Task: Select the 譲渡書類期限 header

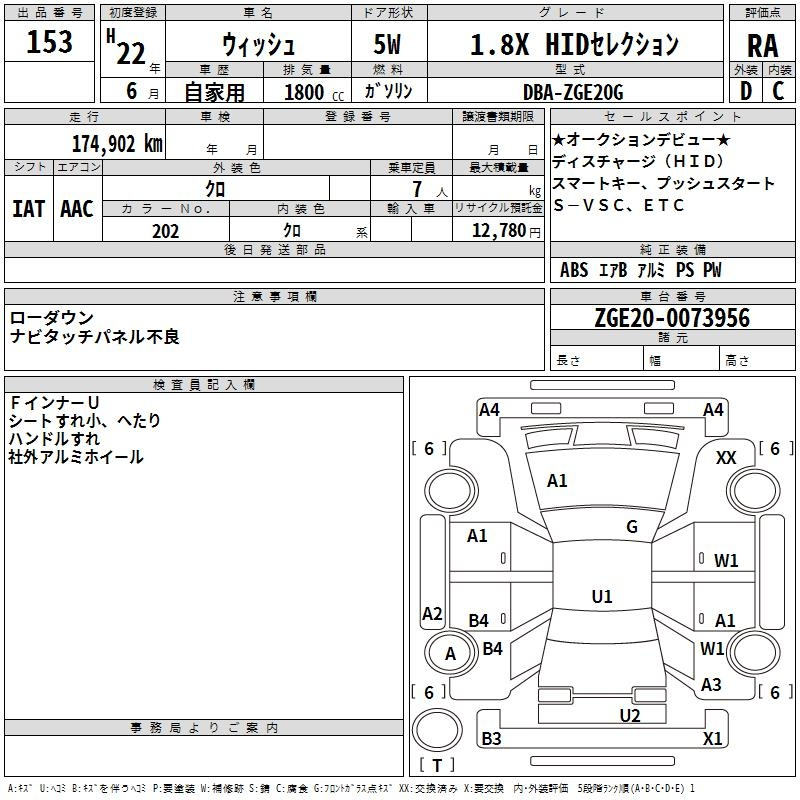Action: tap(498, 116)
